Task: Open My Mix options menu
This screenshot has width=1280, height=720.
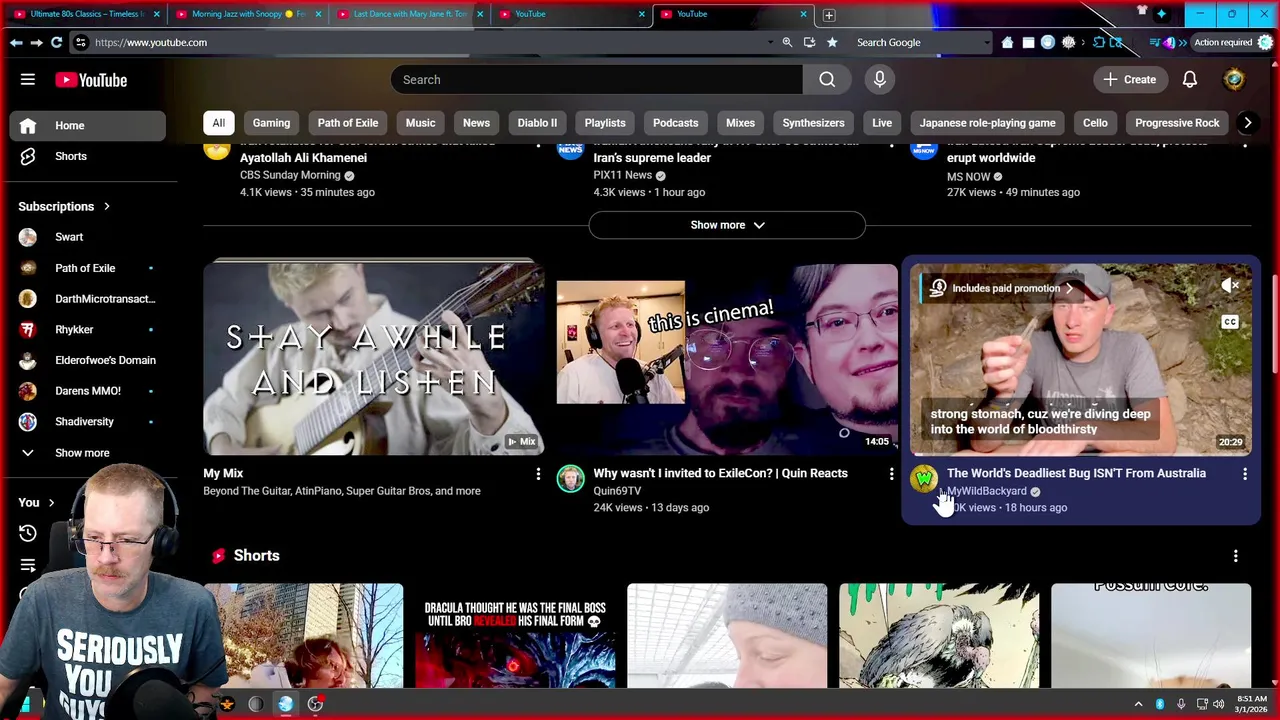Action: (x=538, y=474)
